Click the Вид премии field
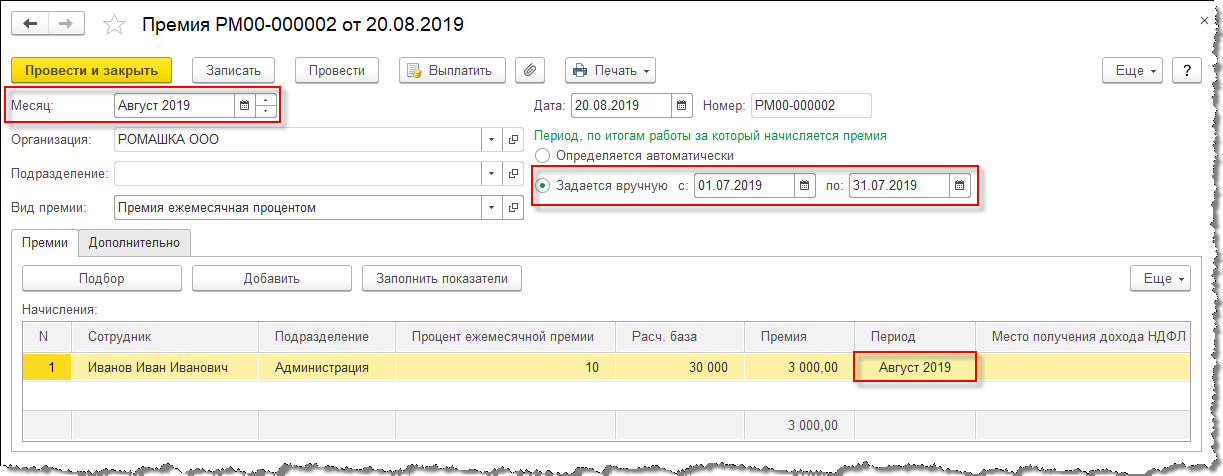This screenshot has width=1223, height=476. (x=297, y=208)
